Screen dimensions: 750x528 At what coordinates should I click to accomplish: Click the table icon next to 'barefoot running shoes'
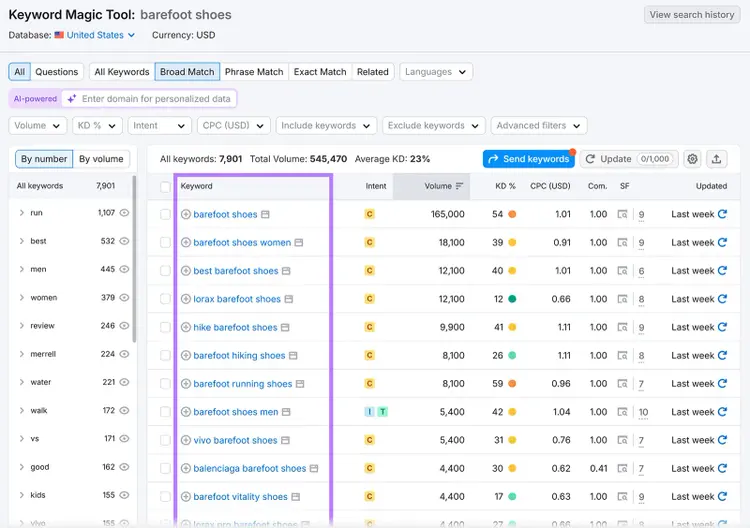(x=300, y=384)
